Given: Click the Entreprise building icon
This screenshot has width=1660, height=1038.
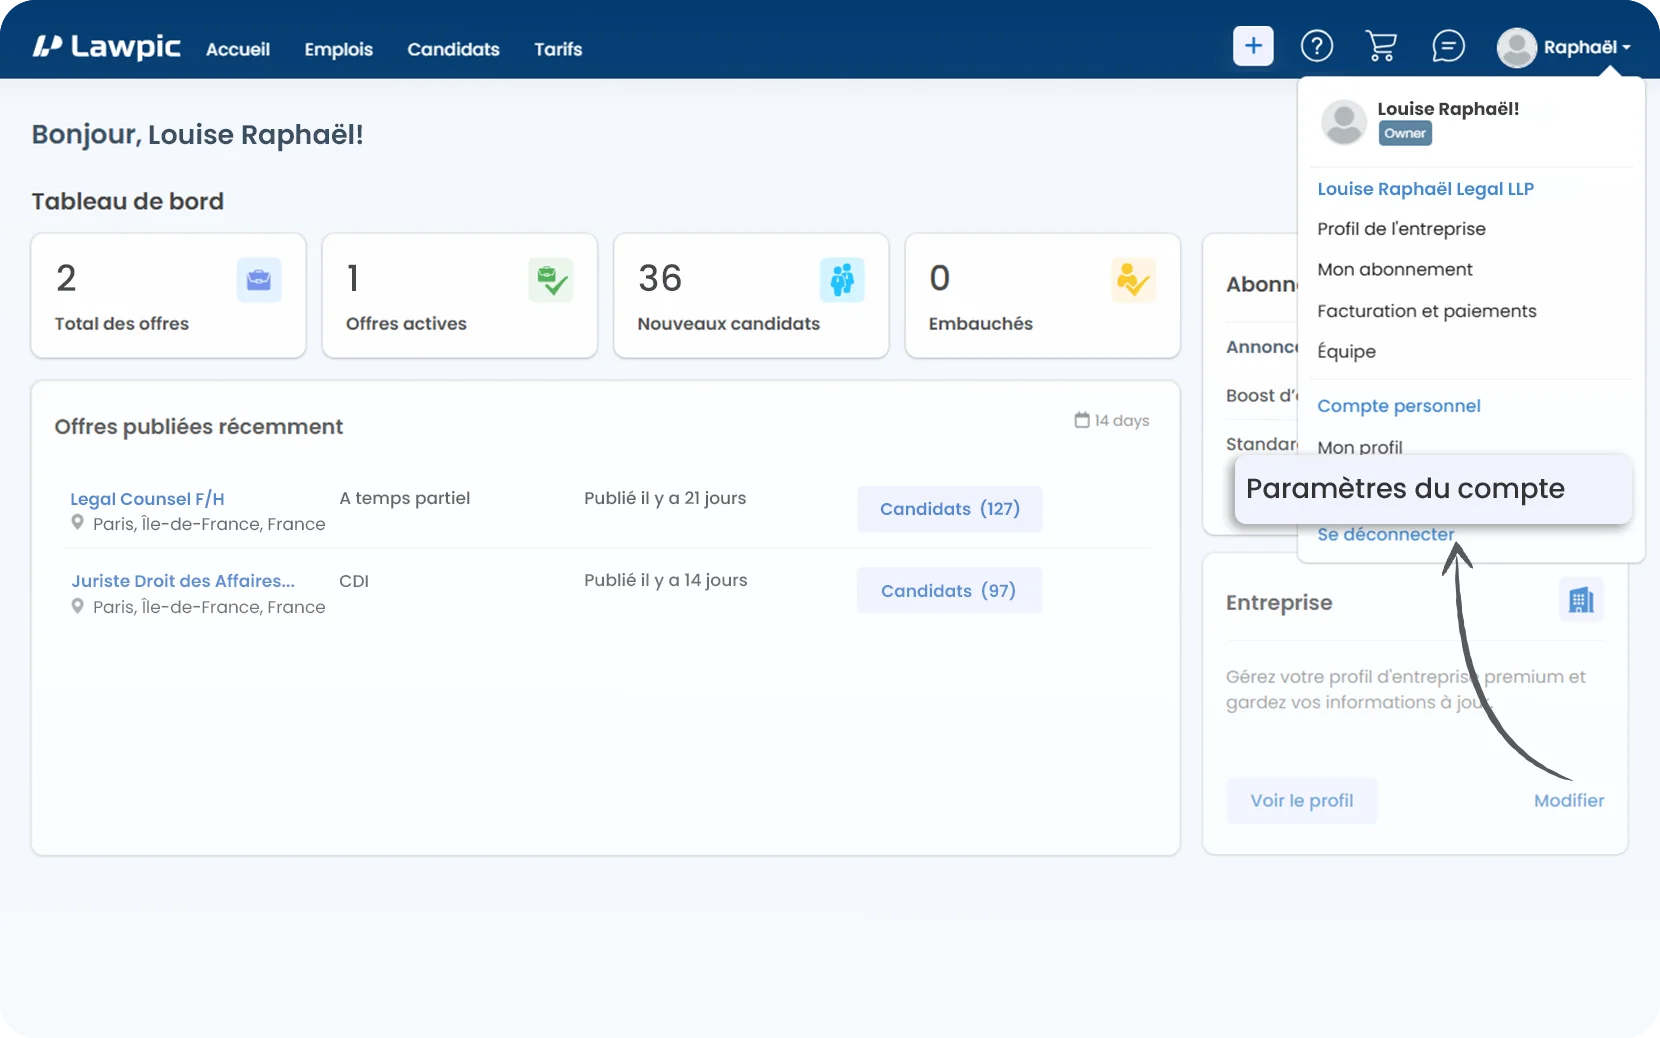Looking at the screenshot, I should [1581, 601].
